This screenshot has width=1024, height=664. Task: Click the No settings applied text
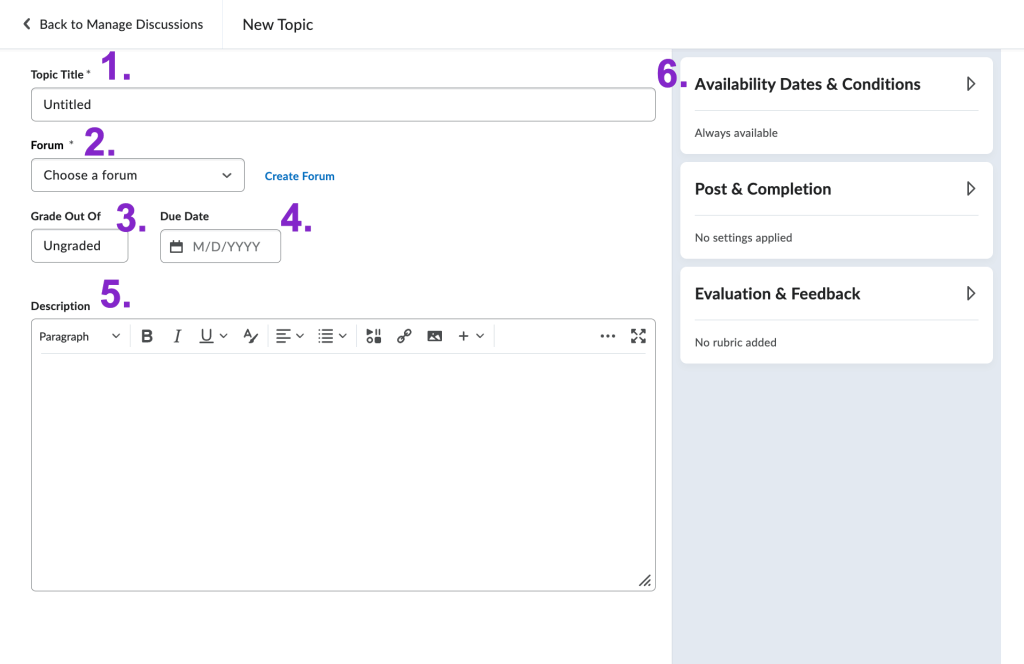point(743,238)
